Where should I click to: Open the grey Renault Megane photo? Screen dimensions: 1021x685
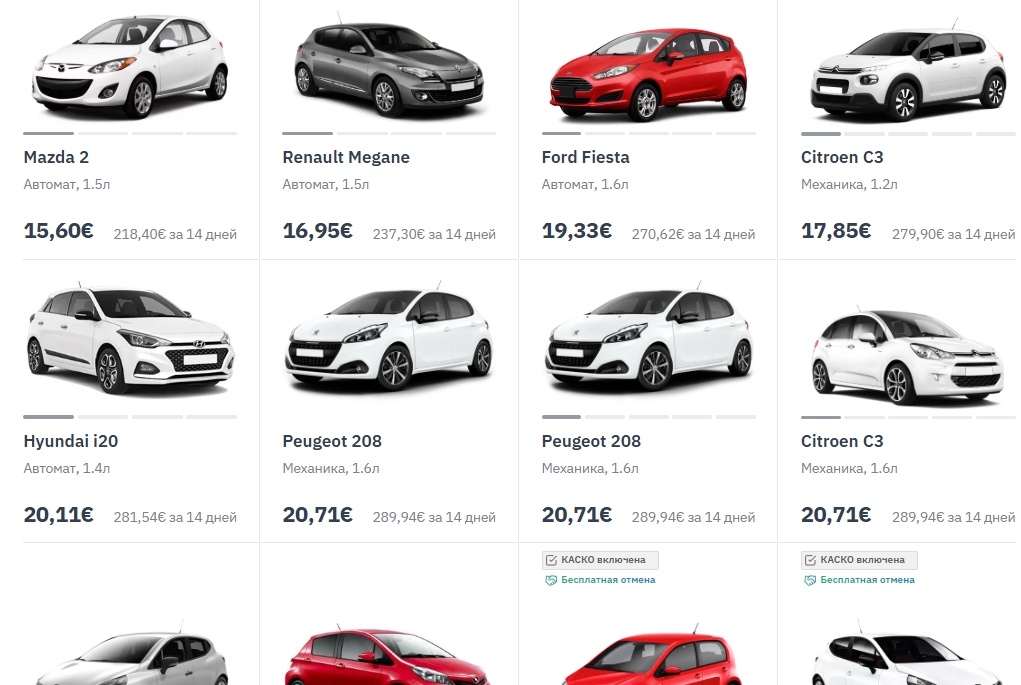(x=389, y=69)
